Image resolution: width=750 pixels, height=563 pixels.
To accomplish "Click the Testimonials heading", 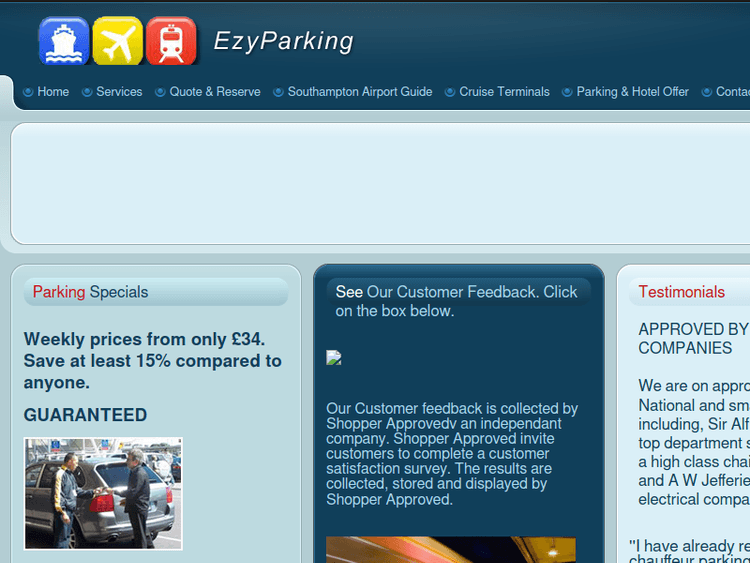I will tap(682, 292).
